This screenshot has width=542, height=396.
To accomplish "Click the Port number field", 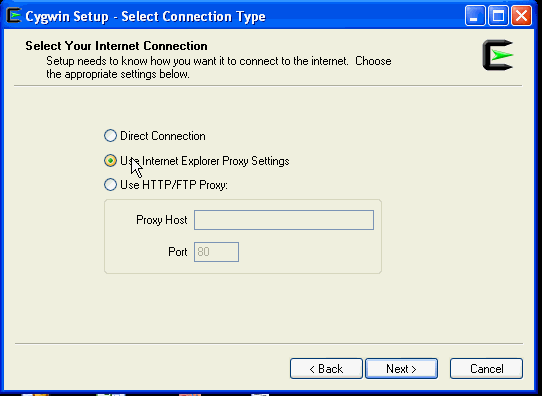I will tap(216, 252).
